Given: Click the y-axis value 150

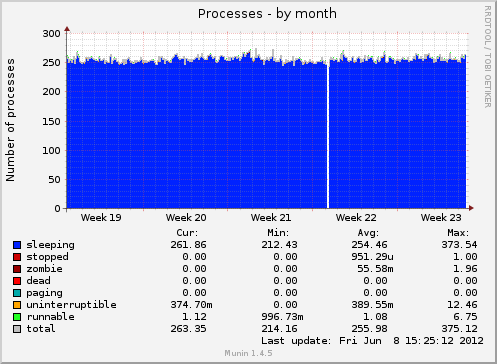Looking at the screenshot, I should point(51,121).
